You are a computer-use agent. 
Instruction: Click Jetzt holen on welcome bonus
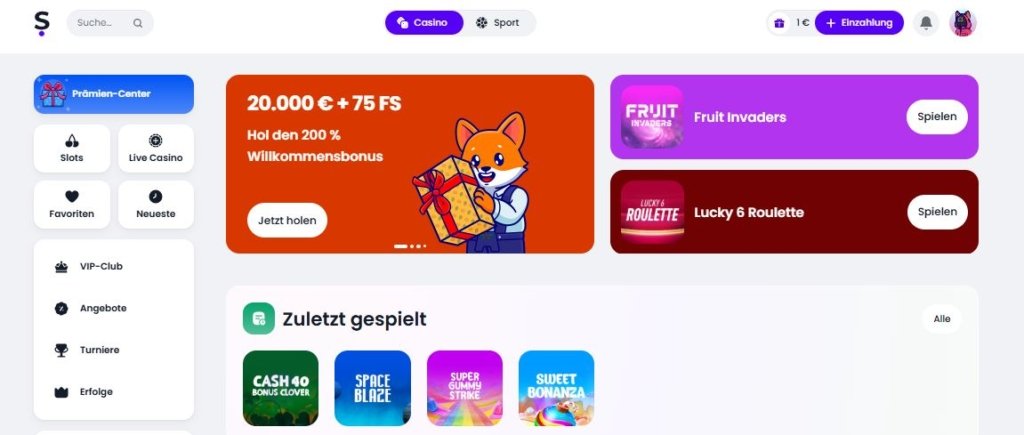287,220
